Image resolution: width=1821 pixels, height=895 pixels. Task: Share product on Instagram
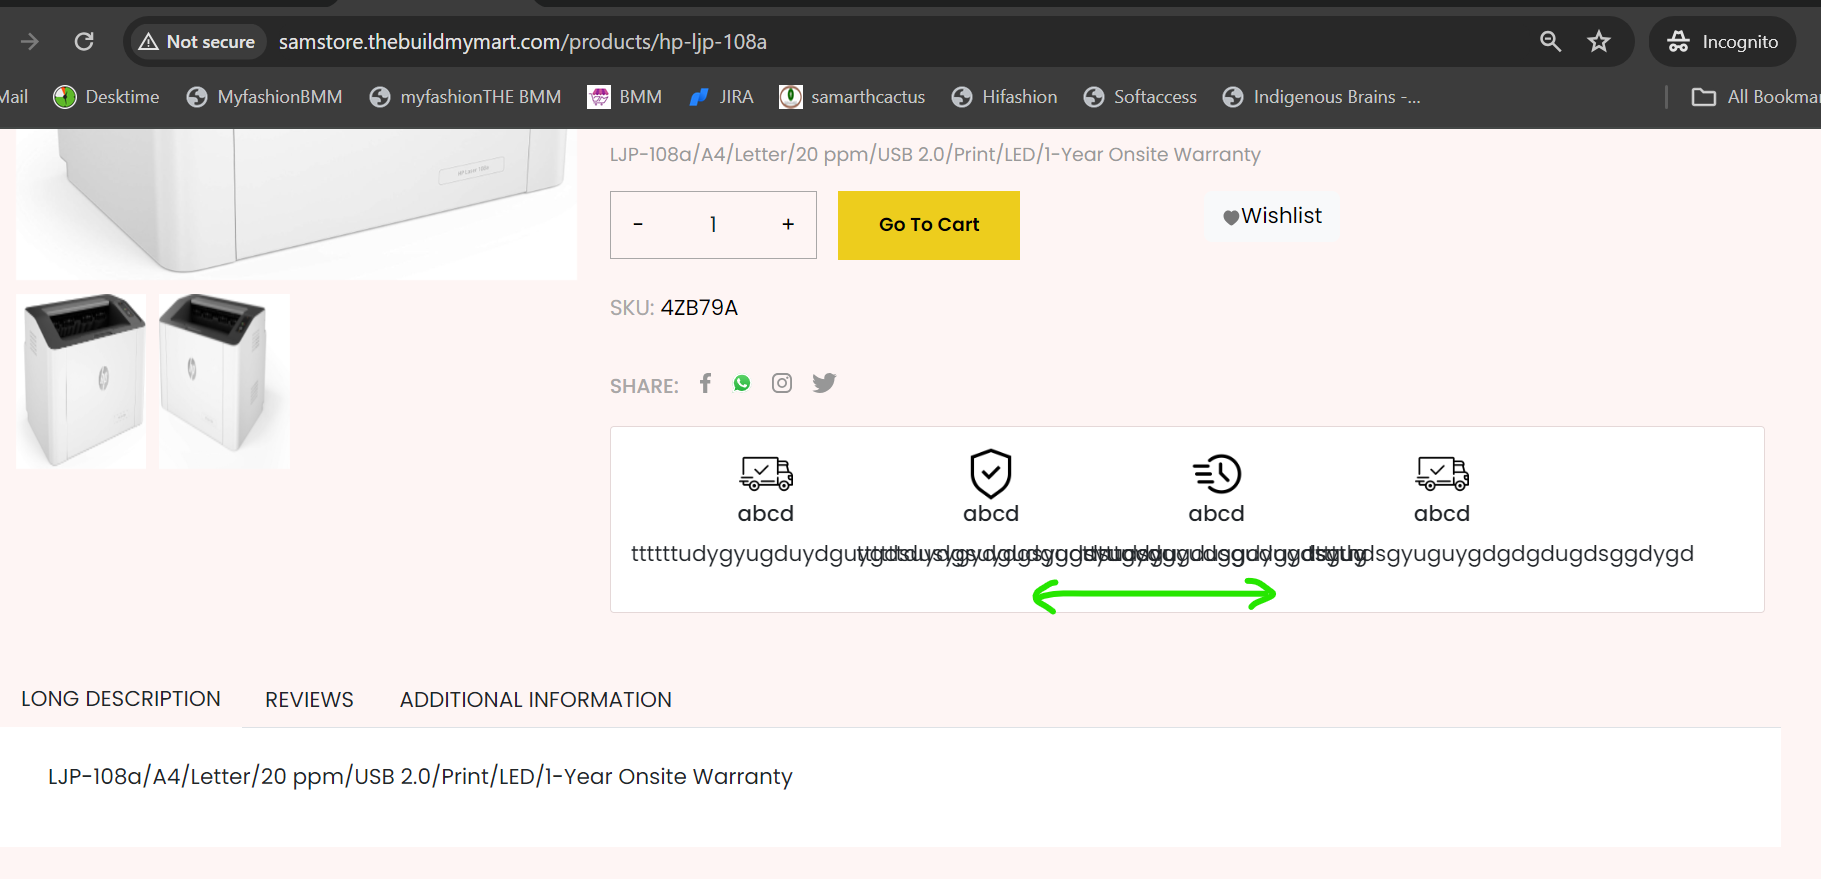pyautogui.click(x=782, y=383)
